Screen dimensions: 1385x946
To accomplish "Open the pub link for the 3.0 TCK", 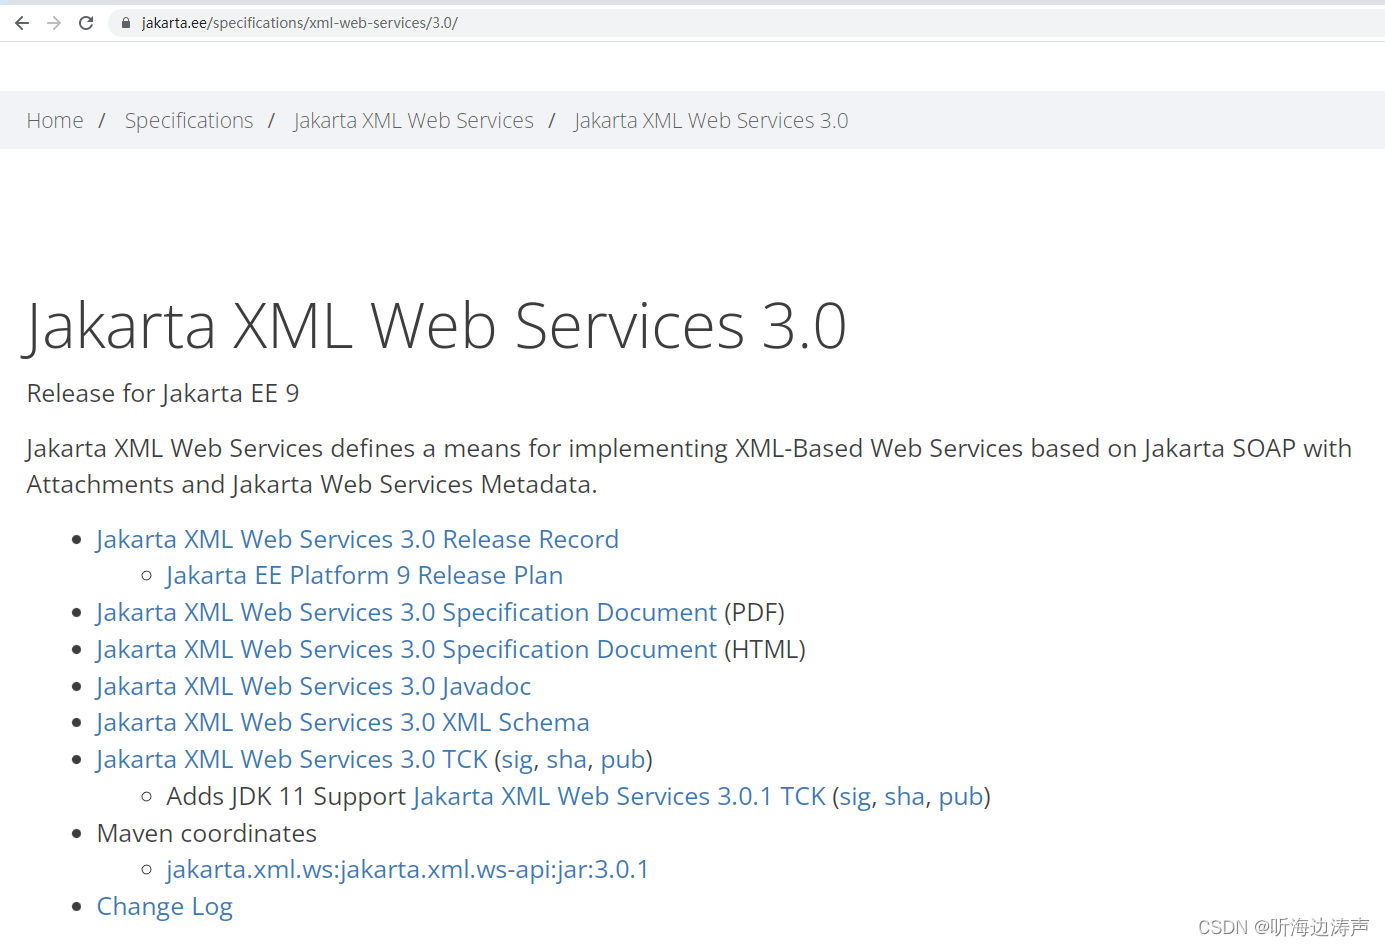I will (623, 760).
